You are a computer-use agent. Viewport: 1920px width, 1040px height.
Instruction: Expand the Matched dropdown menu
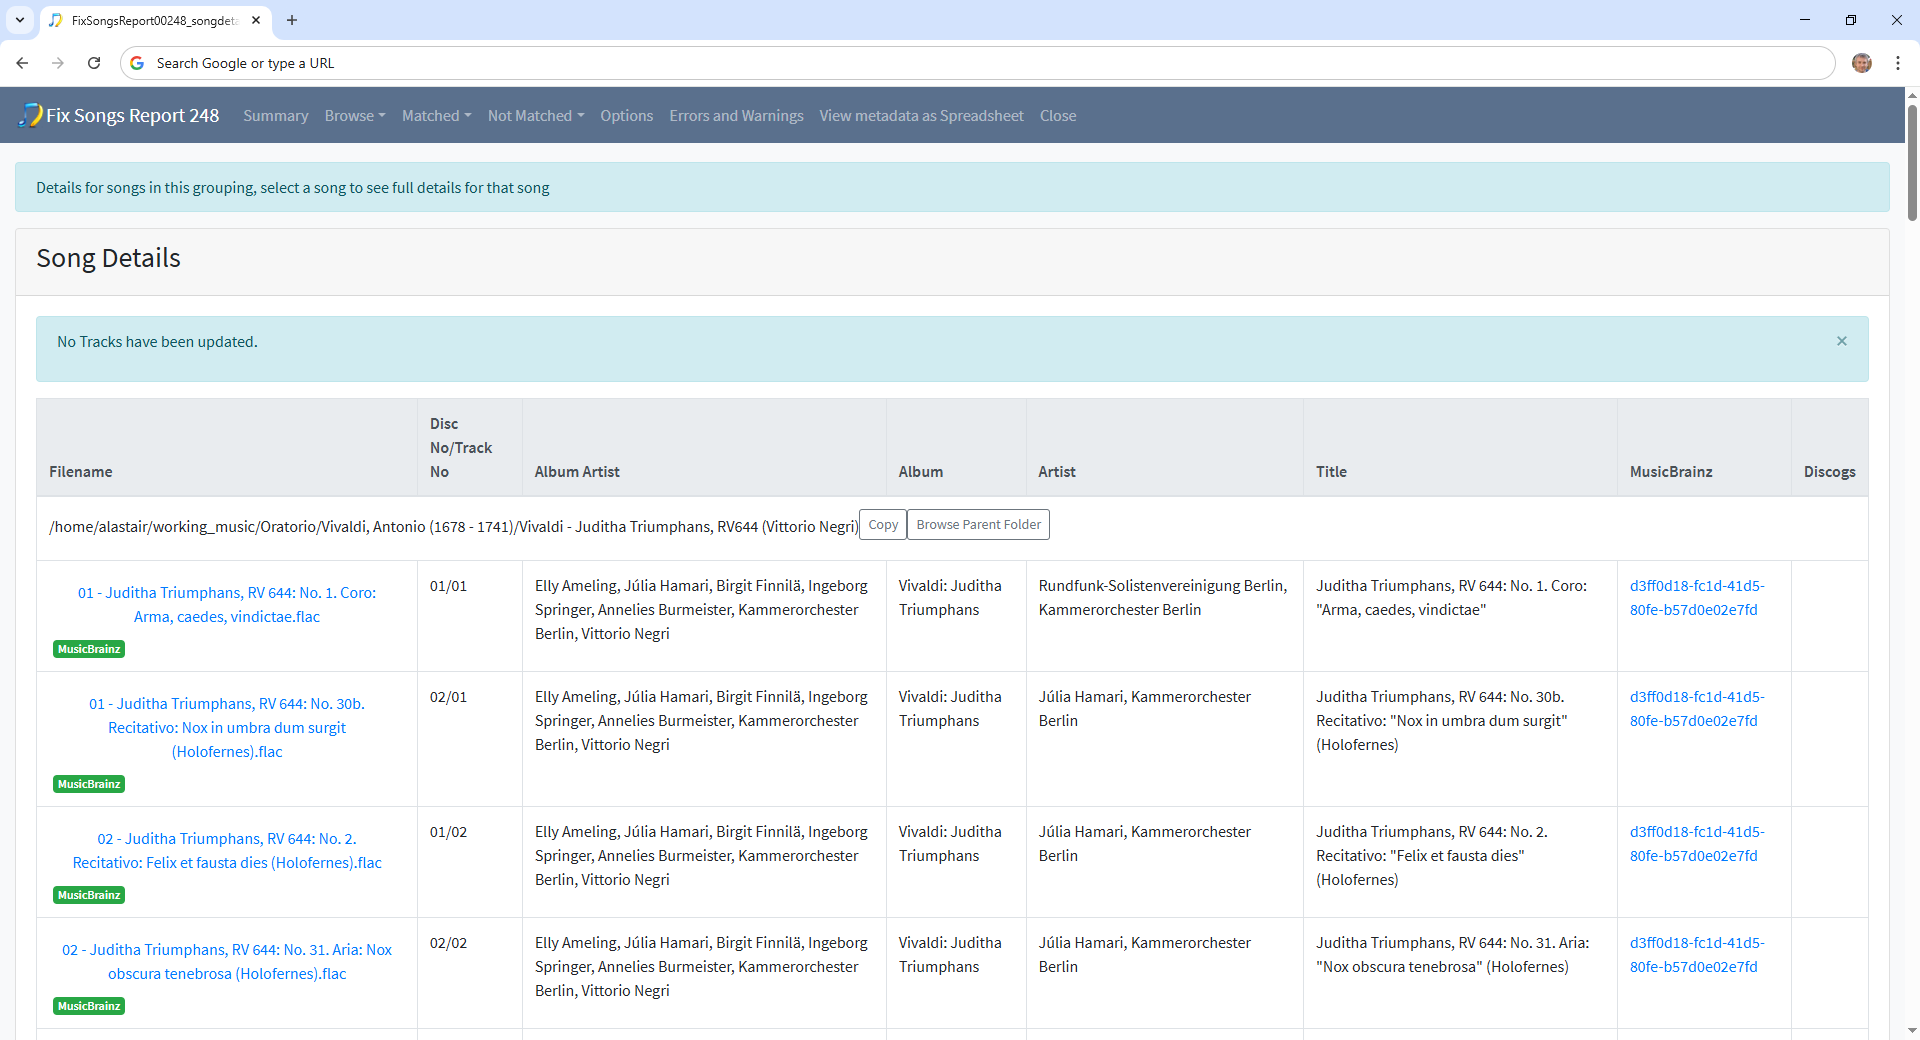(x=436, y=116)
